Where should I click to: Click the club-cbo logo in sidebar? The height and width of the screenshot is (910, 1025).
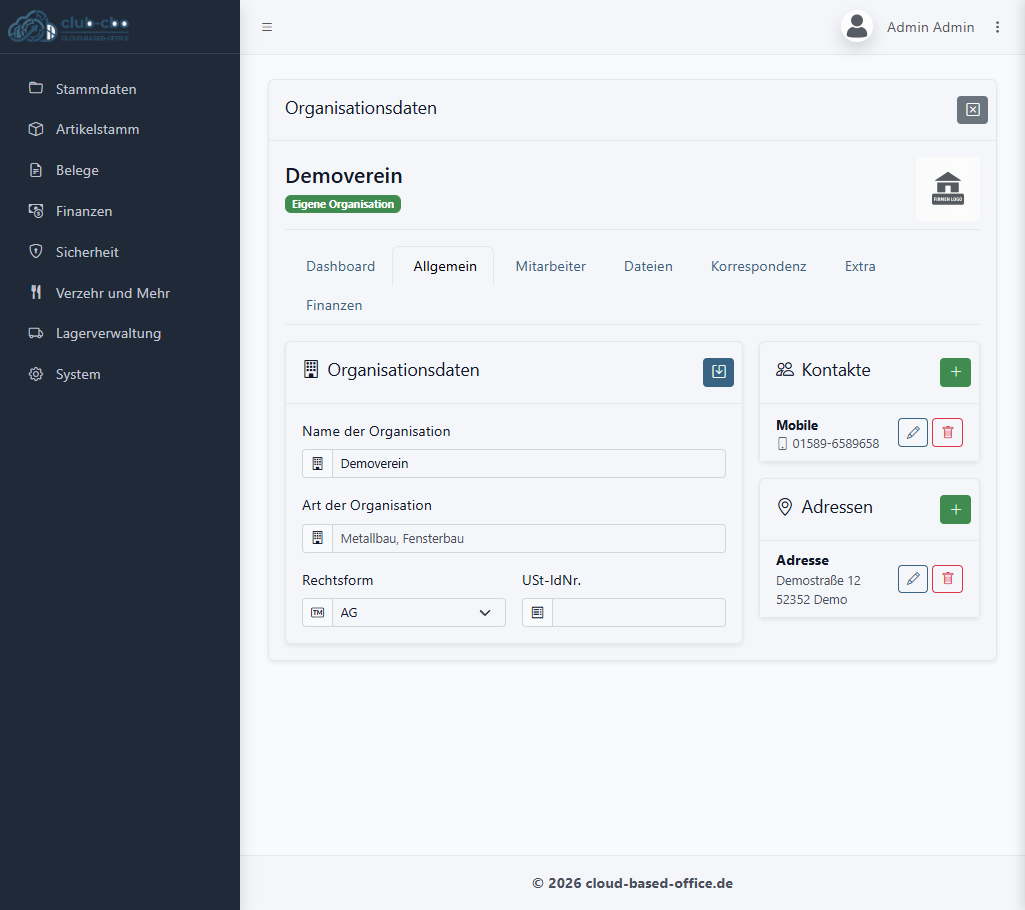click(69, 26)
